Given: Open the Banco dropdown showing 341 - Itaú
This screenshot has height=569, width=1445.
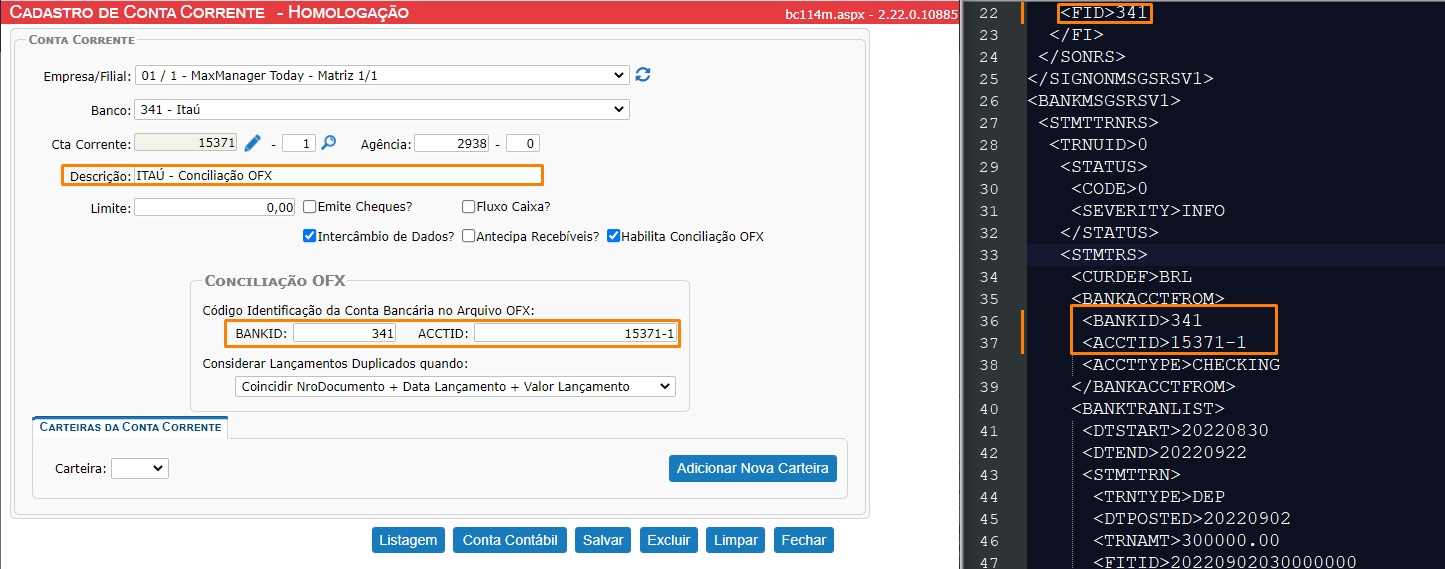Looking at the screenshot, I should point(382,109).
